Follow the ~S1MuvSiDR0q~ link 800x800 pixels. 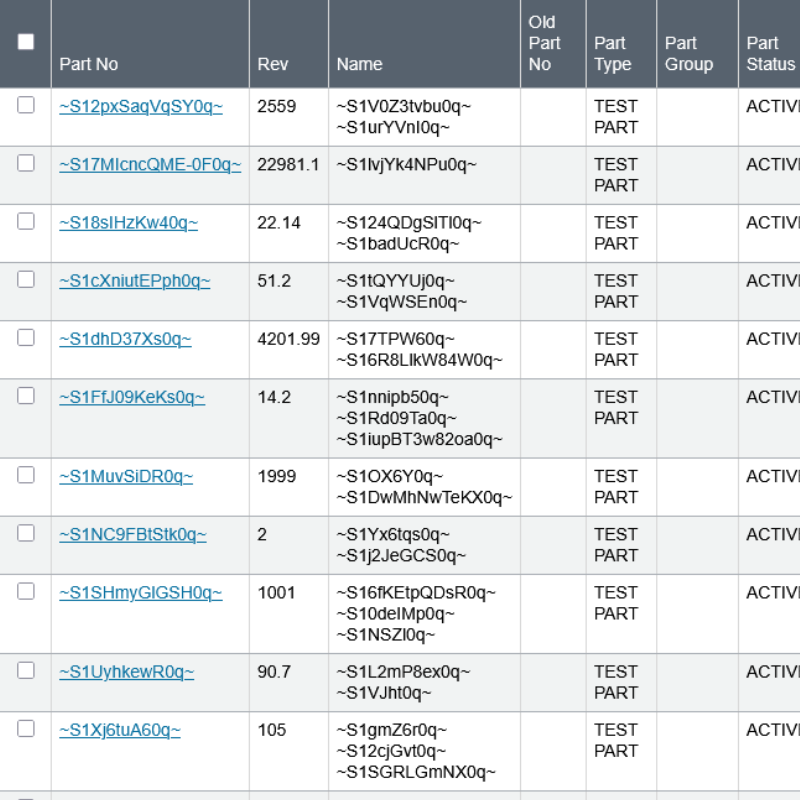(x=126, y=477)
